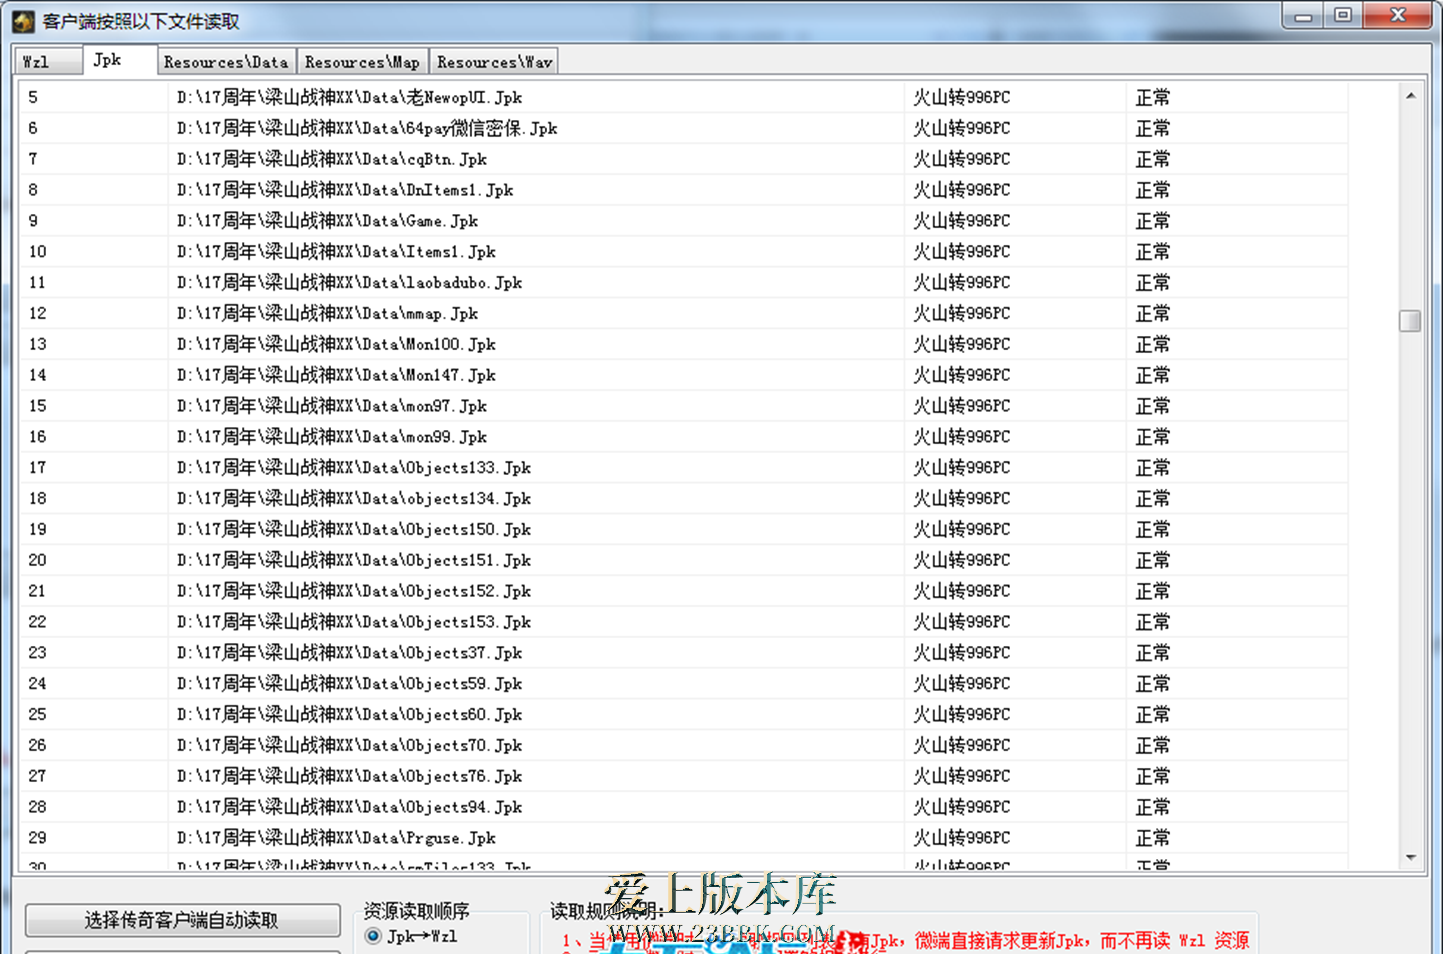The image size is (1443, 954).
Task: Open the Resources\Map tab
Action: 363,62
